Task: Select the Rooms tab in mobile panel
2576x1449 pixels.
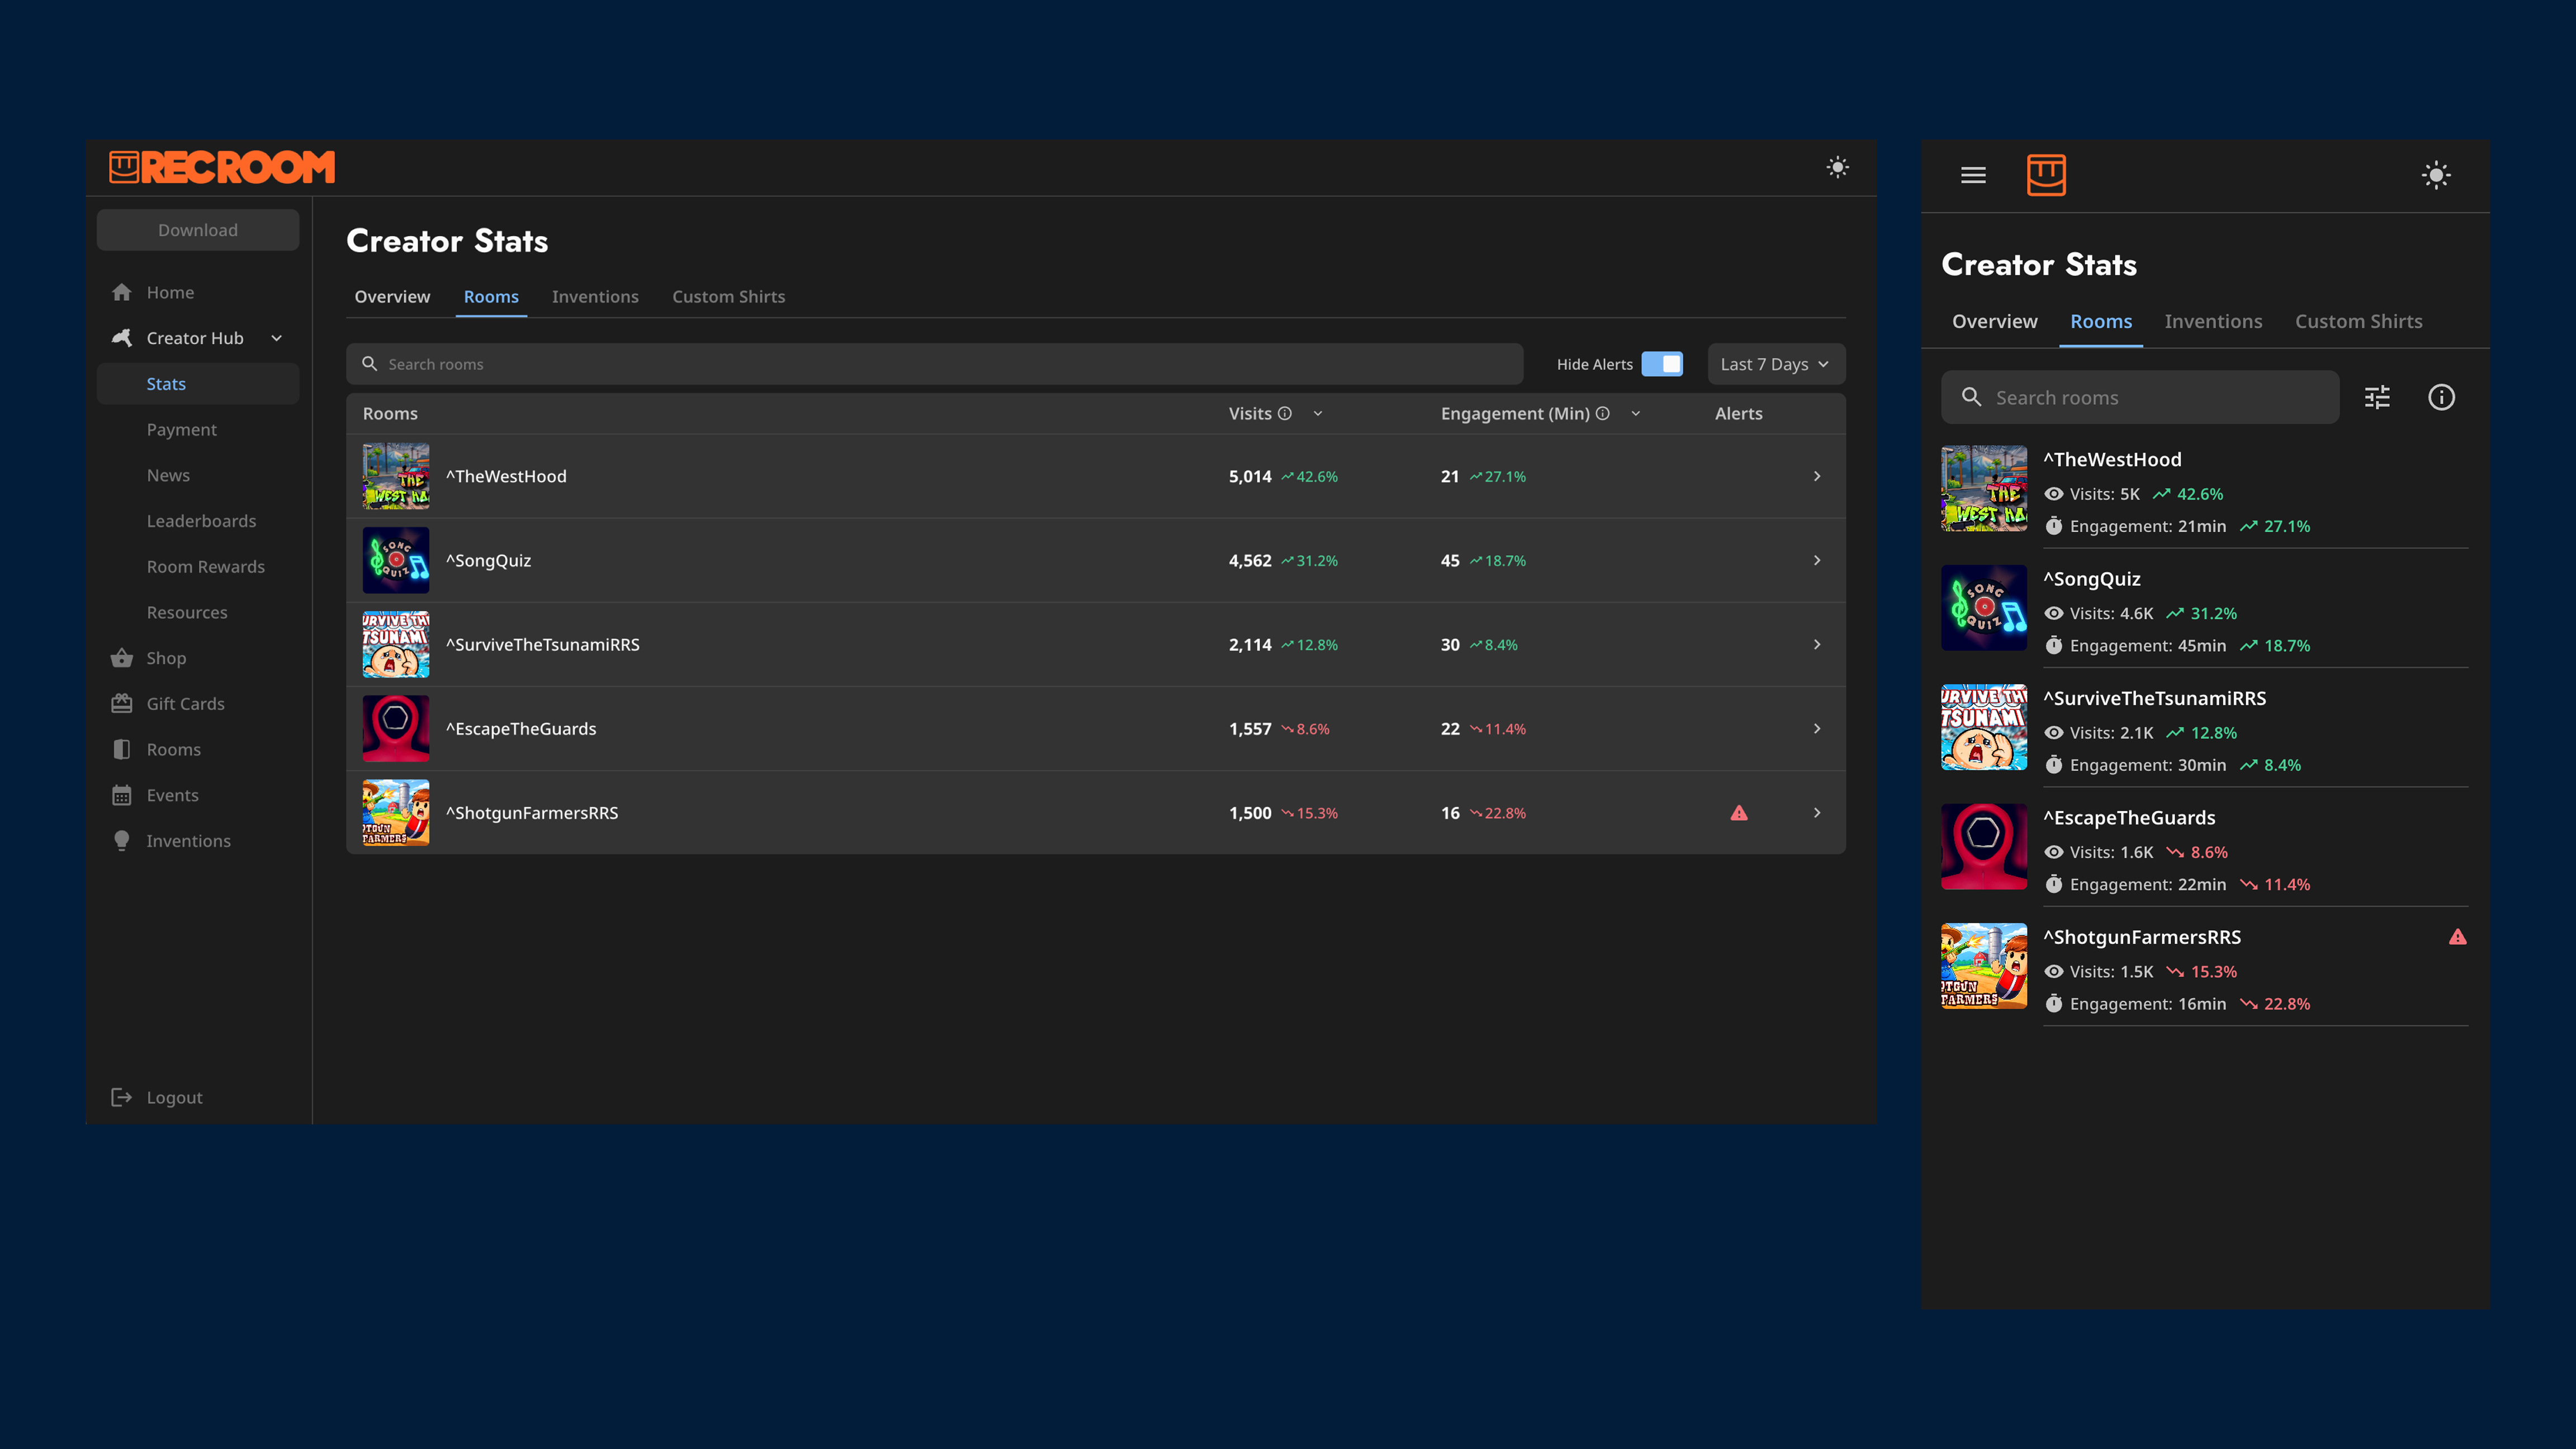Action: pos(2101,321)
